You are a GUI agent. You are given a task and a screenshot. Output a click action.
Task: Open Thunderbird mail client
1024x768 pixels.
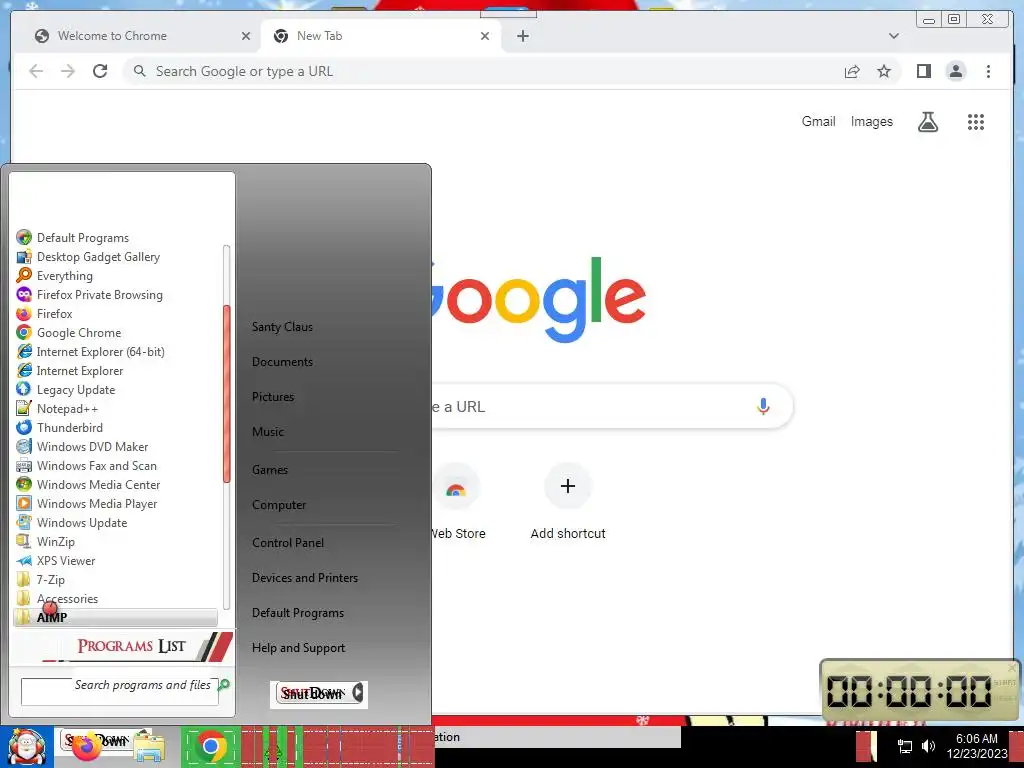click(x=59, y=427)
